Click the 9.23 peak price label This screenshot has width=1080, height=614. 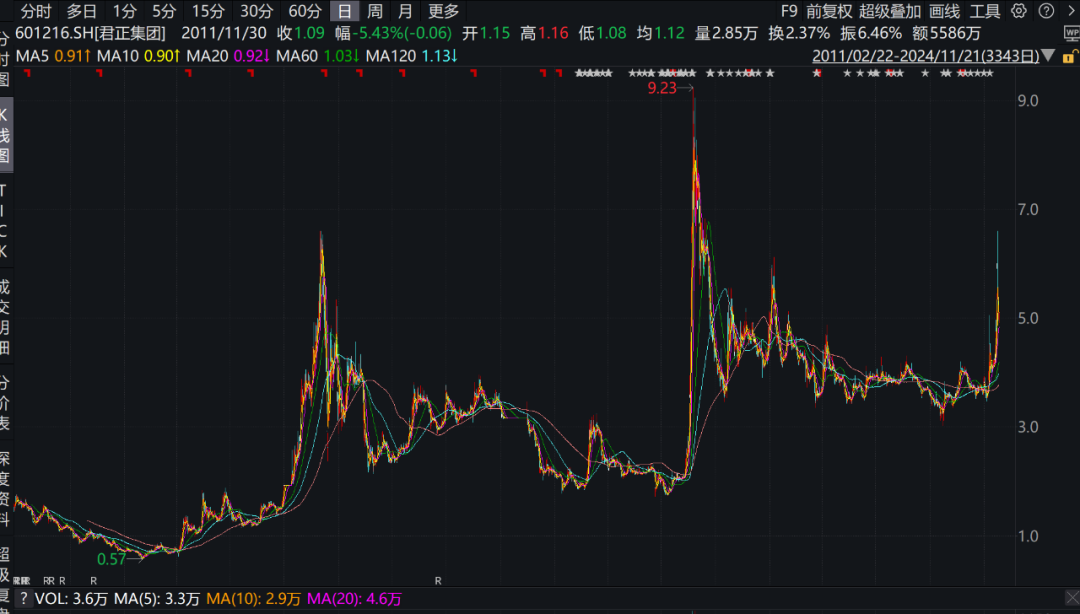tap(662, 88)
